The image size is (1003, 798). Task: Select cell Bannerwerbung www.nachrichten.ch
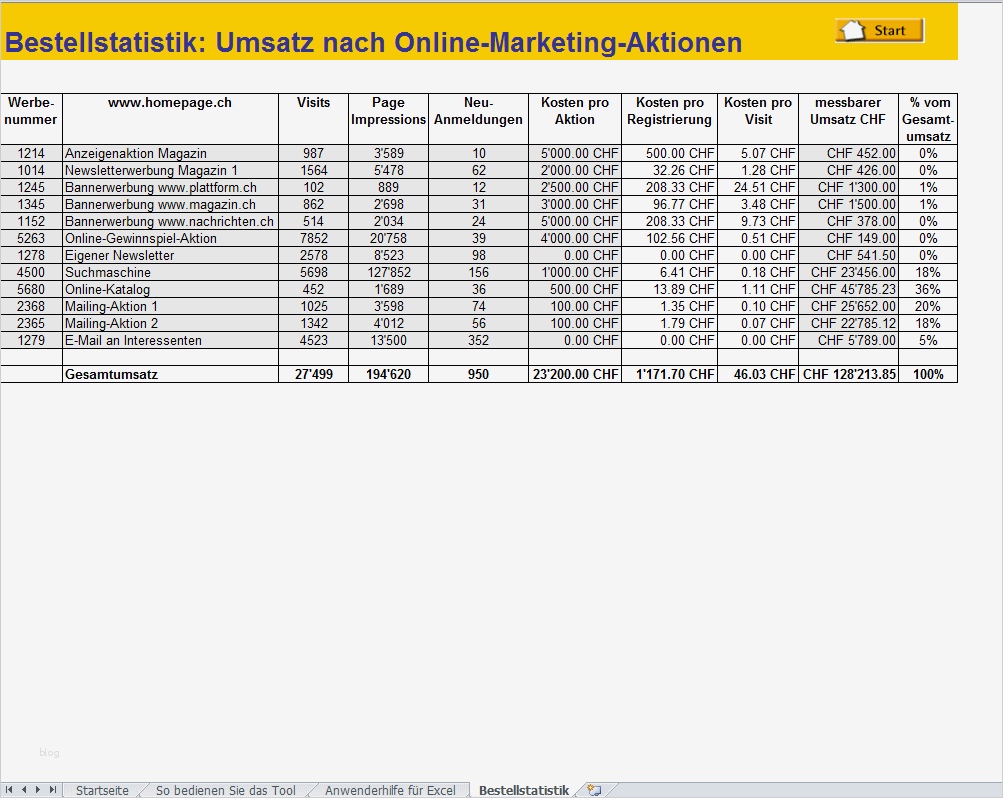170,221
